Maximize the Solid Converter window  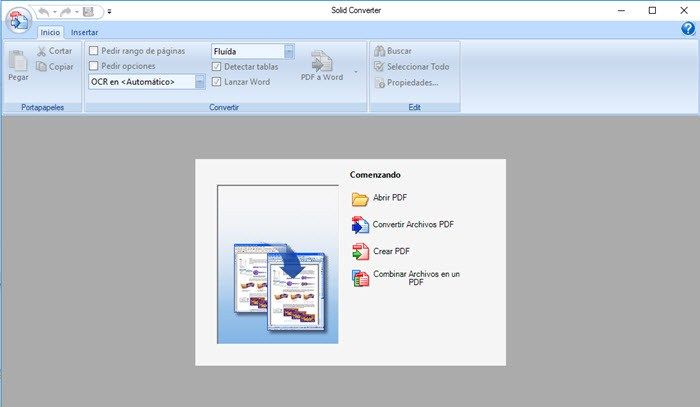[x=652, y=10]
